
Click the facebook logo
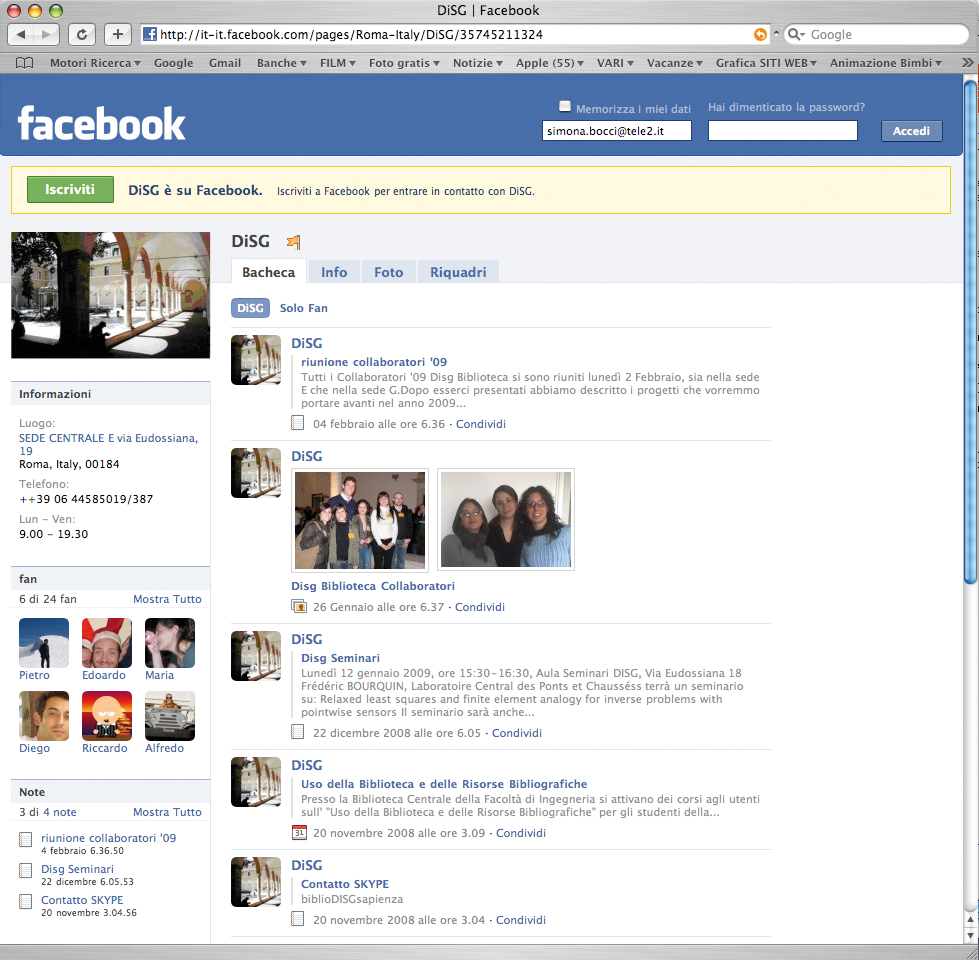click(102, 123)
